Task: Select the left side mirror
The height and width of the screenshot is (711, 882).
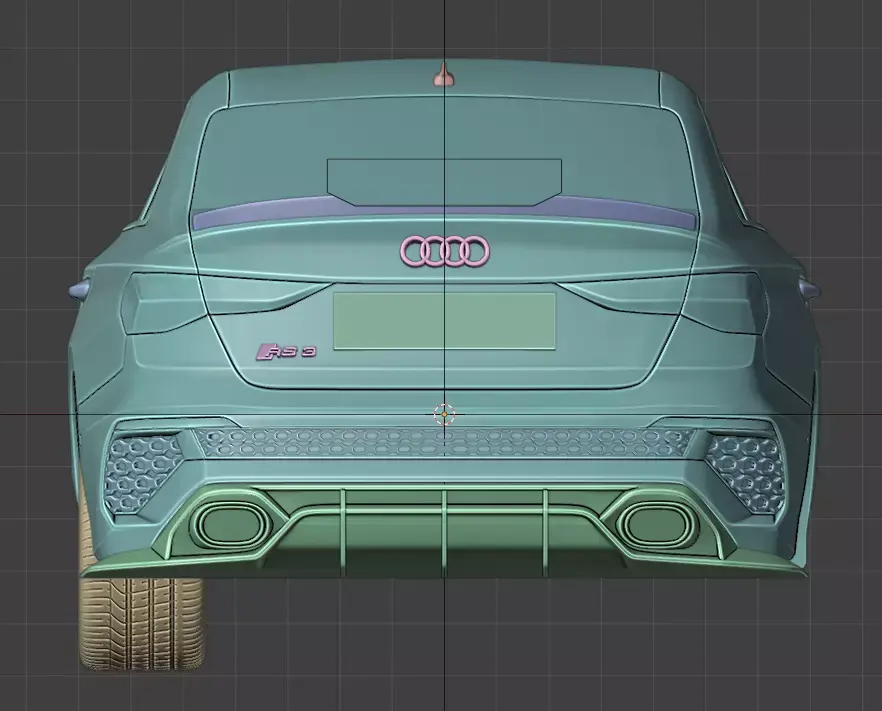Action: [80, 289]
